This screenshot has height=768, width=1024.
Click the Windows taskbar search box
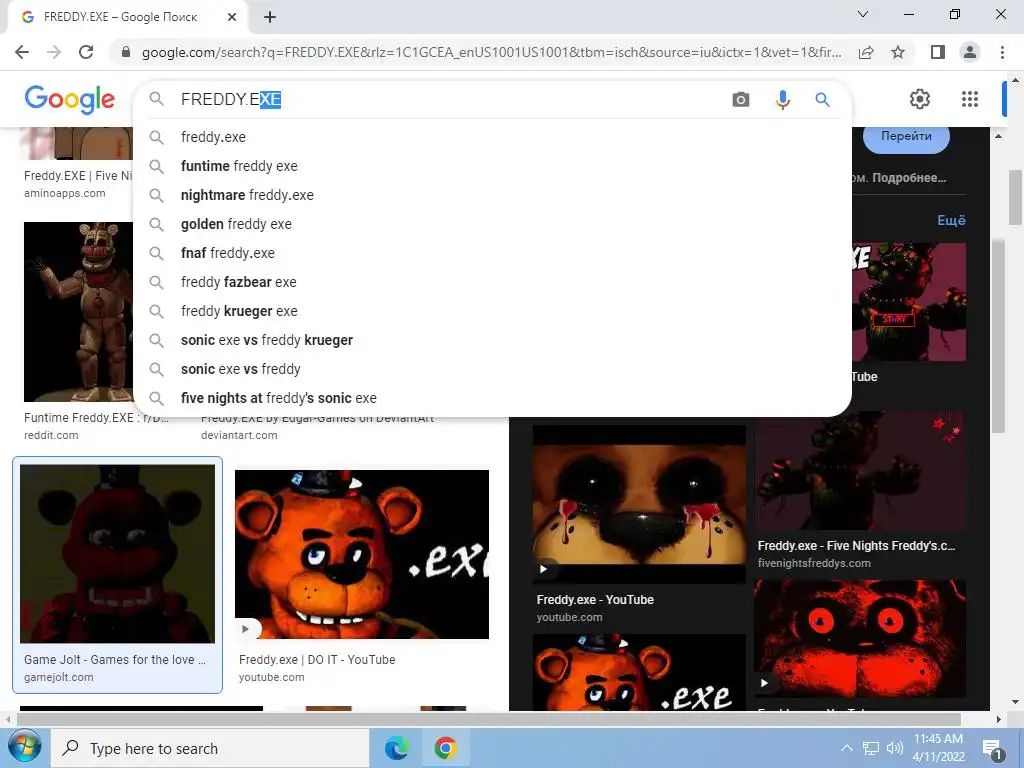click(210, 748)
